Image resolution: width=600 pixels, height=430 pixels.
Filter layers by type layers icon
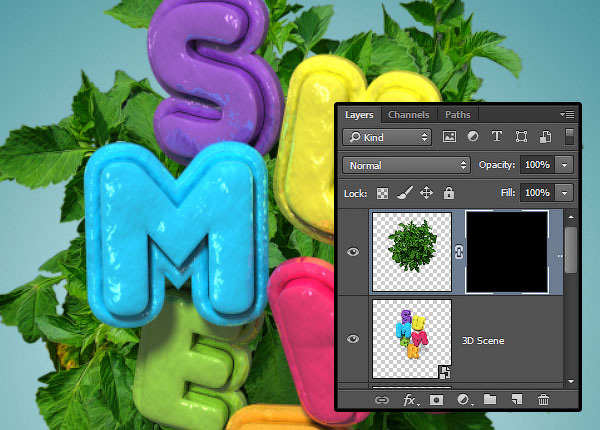coord(497,137)
